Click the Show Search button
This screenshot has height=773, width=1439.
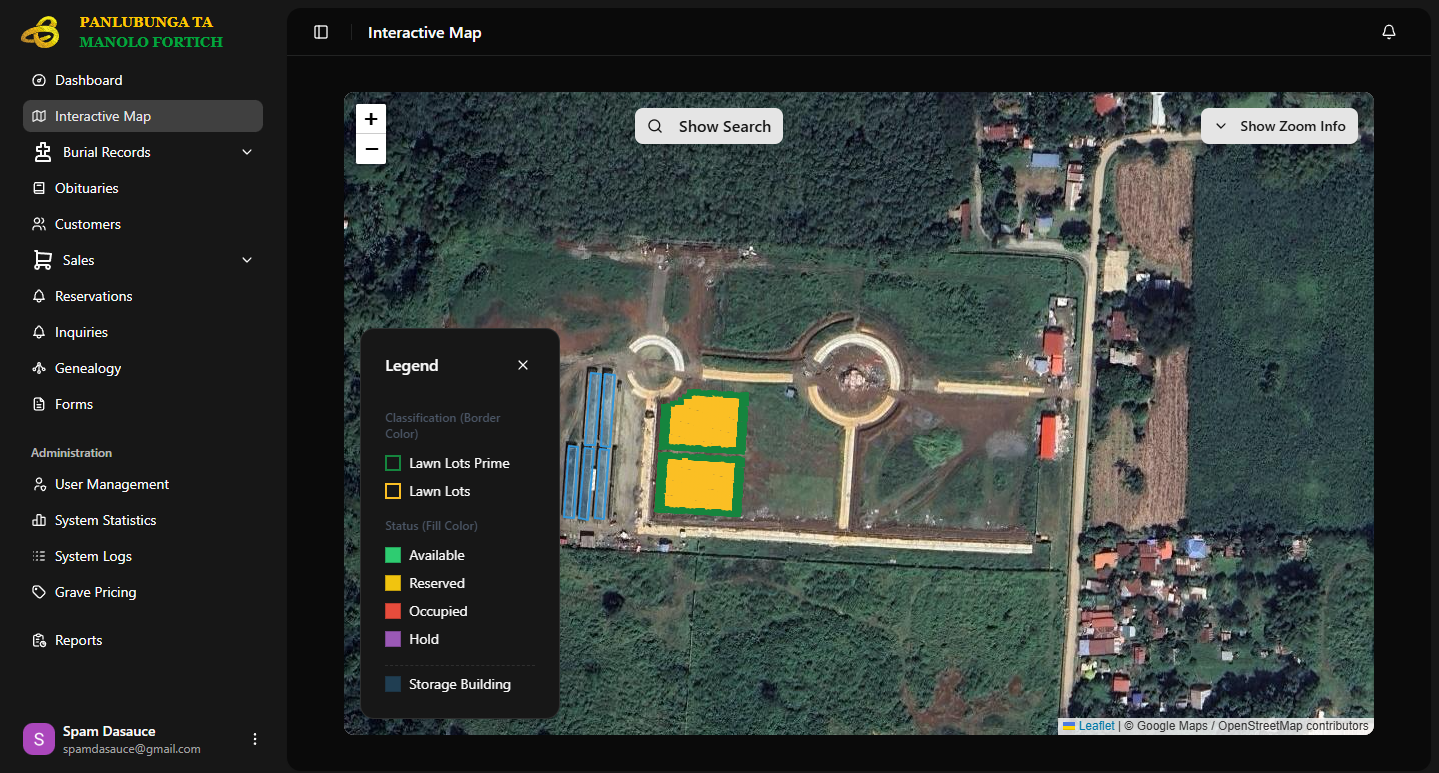[x=709, y=126]
